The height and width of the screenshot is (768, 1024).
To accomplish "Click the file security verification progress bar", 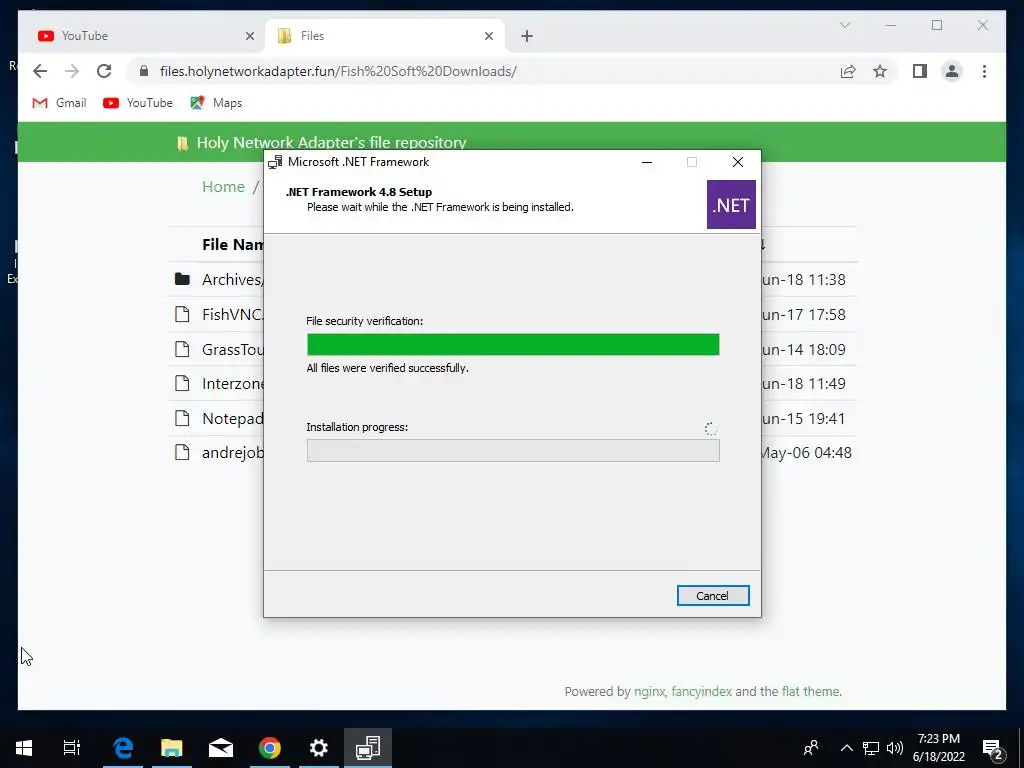I will (x=513, y=345).
